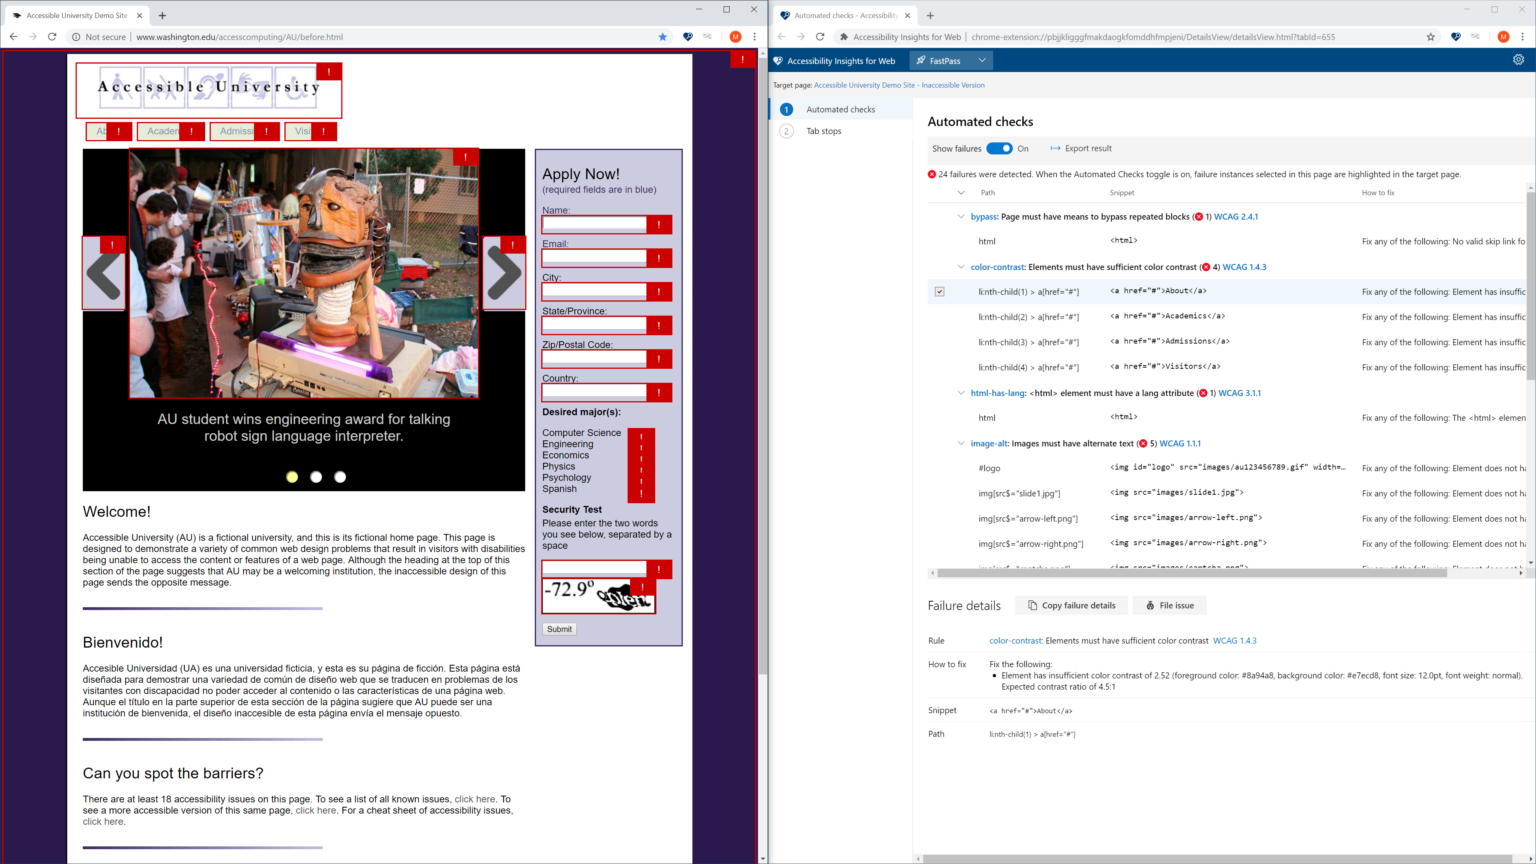Select the third slide indicator dot
Screen dimensions: 1536x864
(x=340, y=477)
